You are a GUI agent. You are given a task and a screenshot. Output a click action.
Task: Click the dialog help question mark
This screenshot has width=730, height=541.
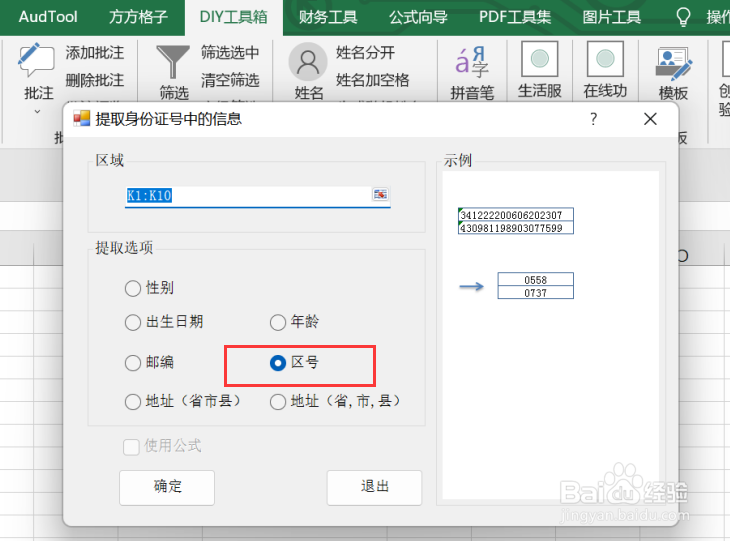593,119
